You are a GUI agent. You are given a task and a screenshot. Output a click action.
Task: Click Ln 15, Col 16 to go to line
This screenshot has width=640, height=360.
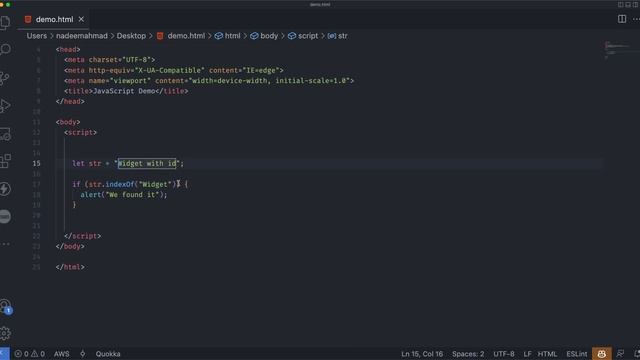click(x=422, y=354)
